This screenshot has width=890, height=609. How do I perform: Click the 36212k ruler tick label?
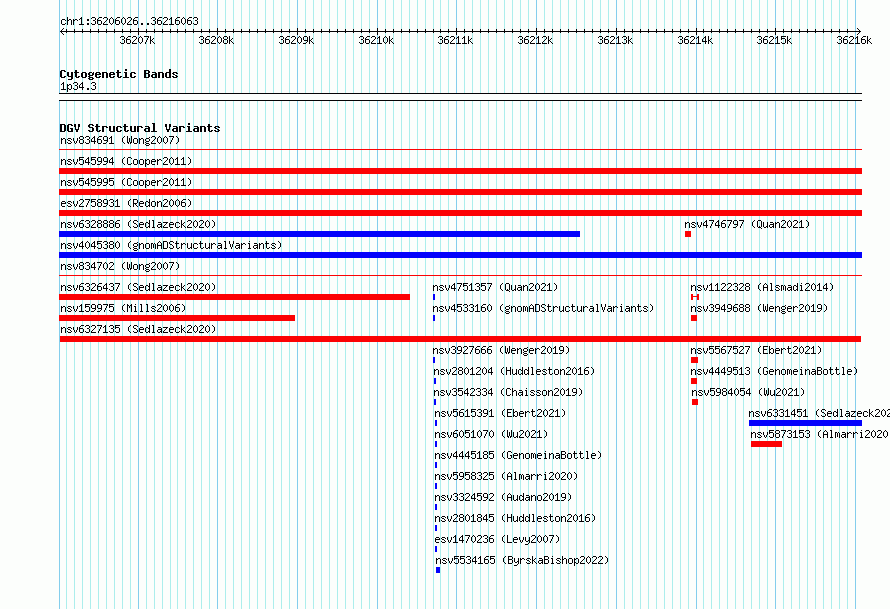tap(535, 40)
